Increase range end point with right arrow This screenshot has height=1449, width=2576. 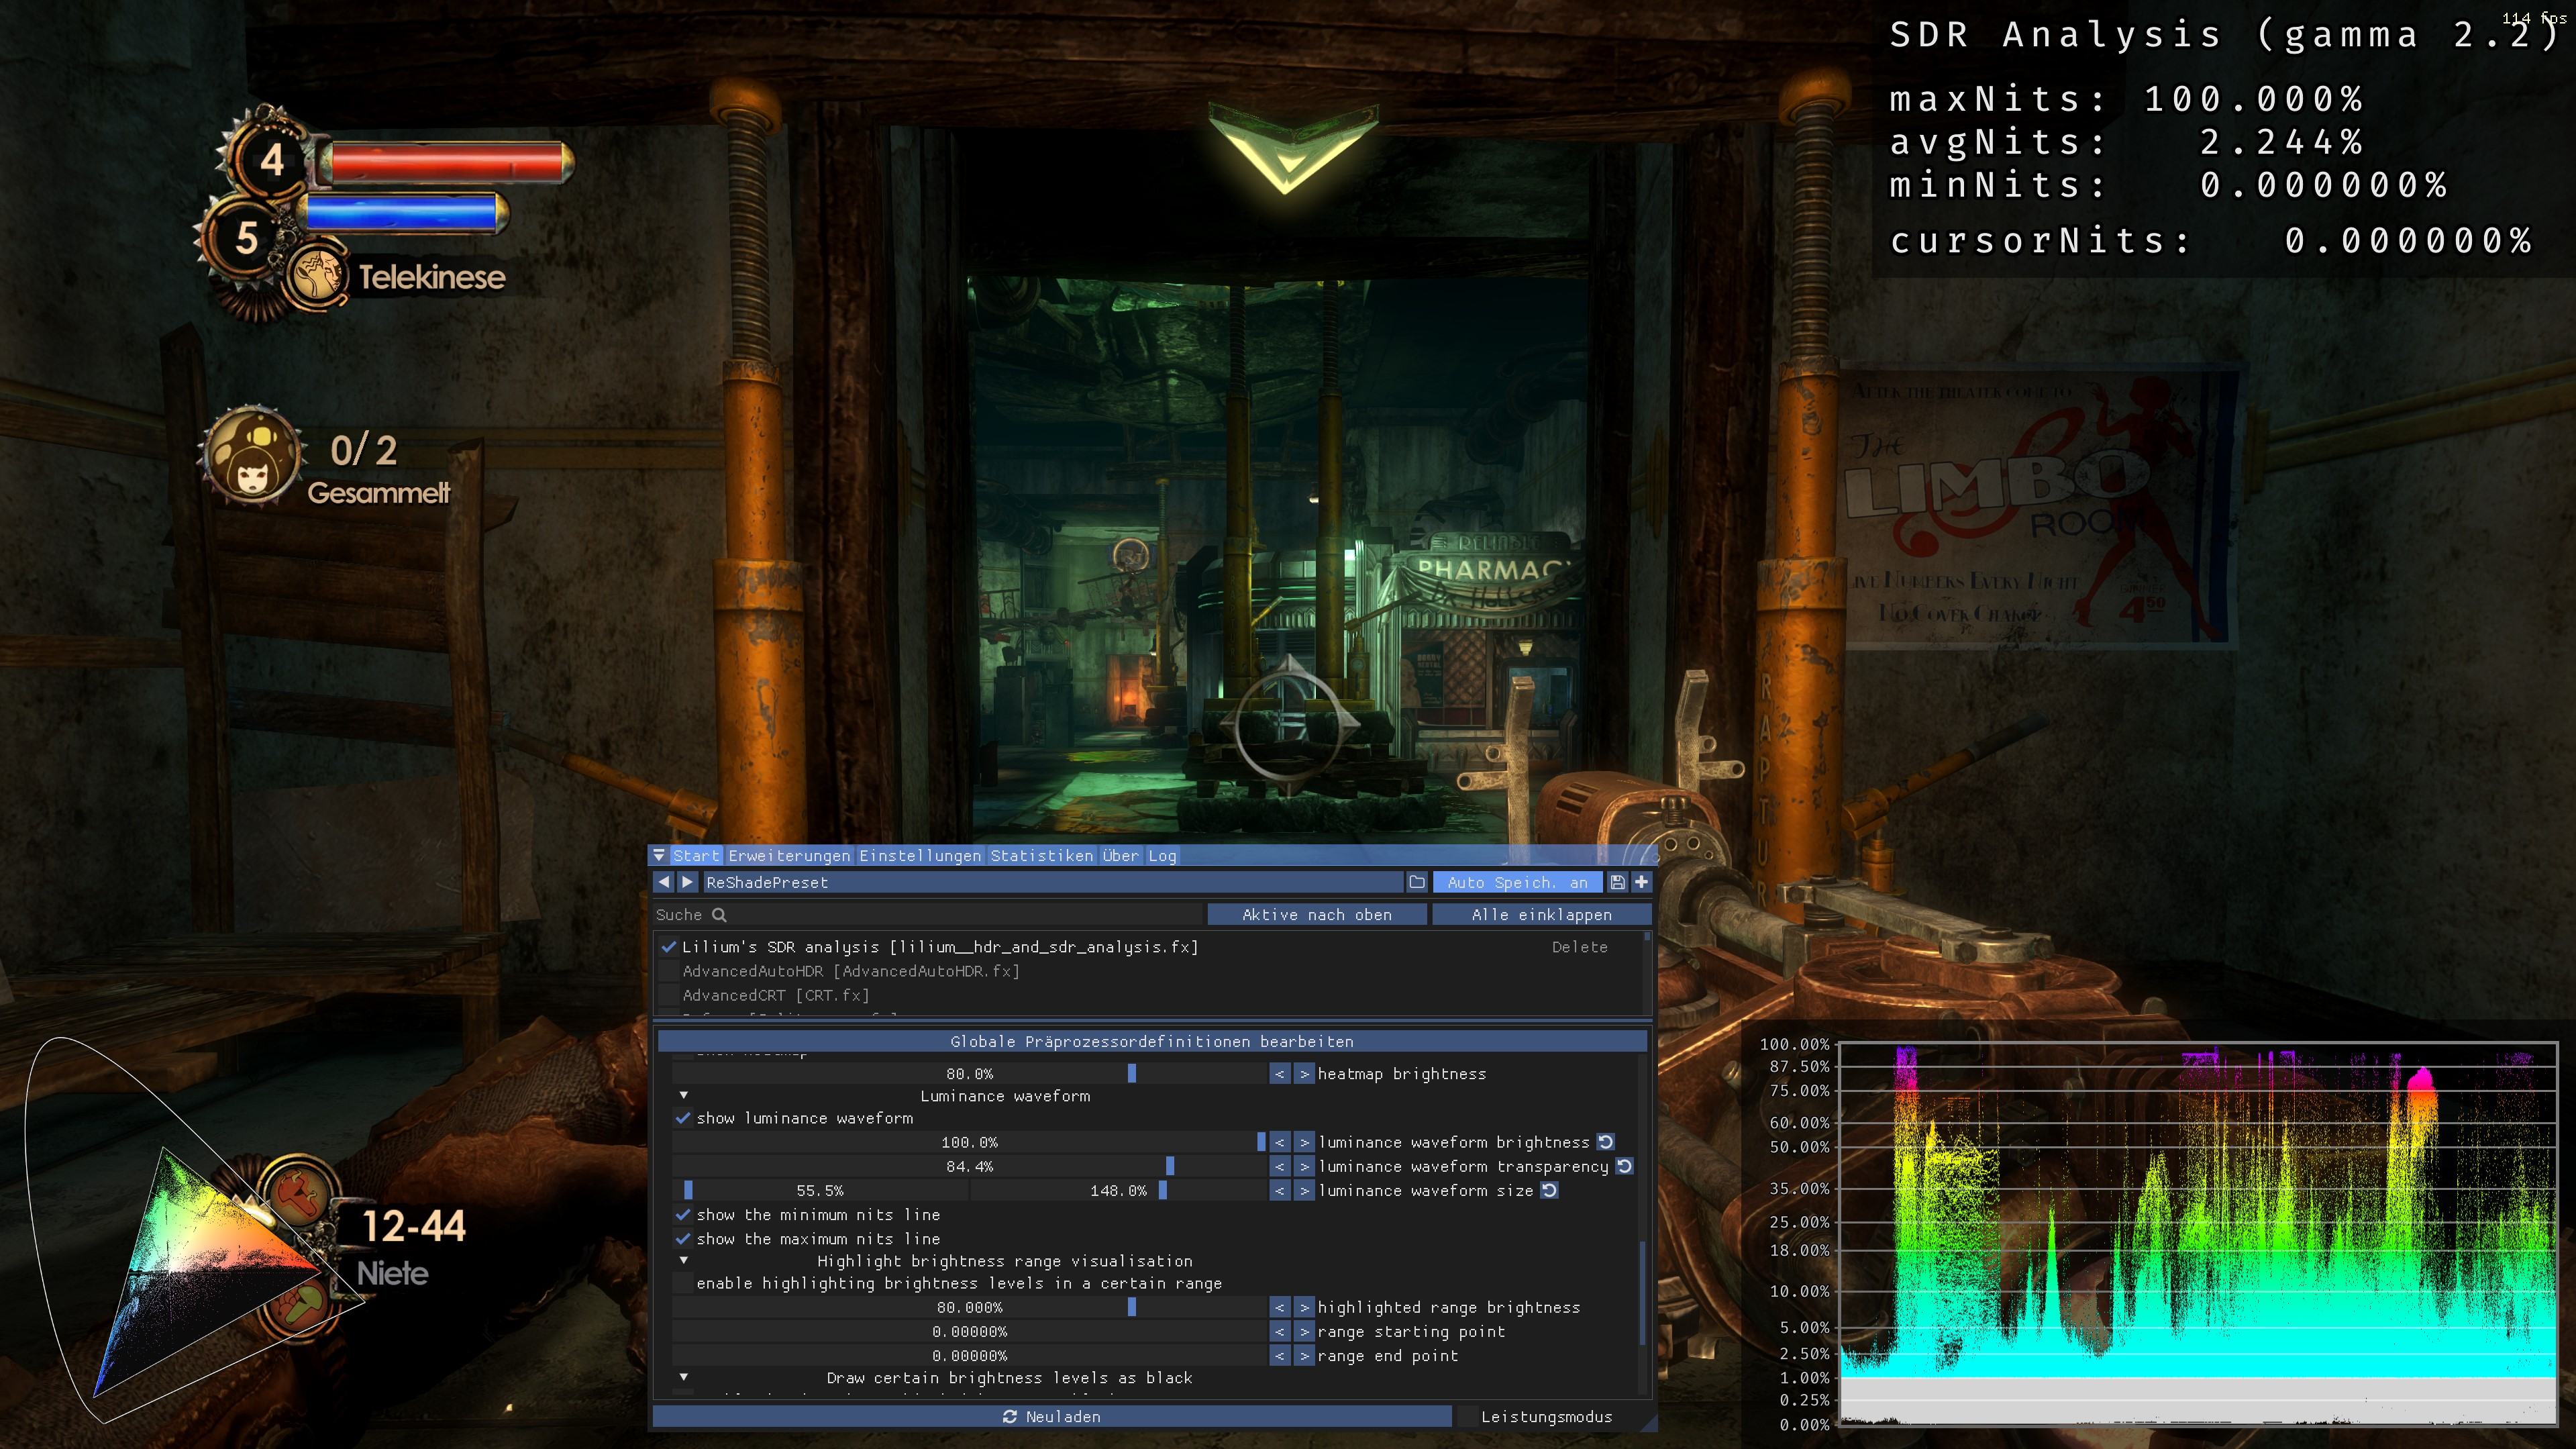click(1304, 1355)
